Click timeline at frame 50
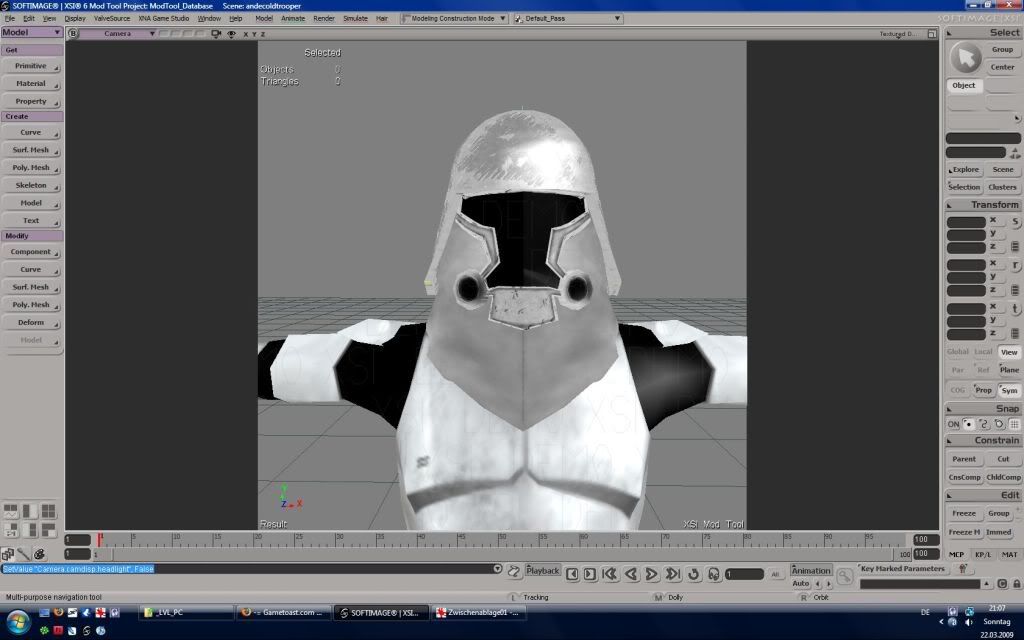1024x640 pixels. point(501,541)
